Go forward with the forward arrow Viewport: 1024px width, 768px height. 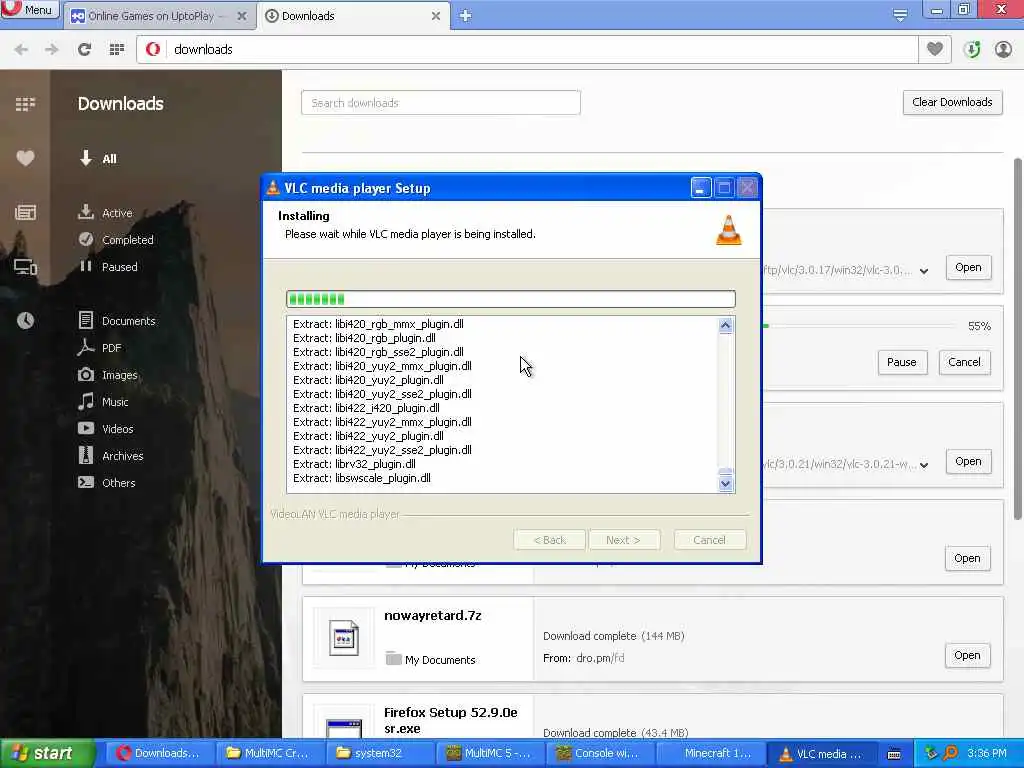(x=52, y=50)
